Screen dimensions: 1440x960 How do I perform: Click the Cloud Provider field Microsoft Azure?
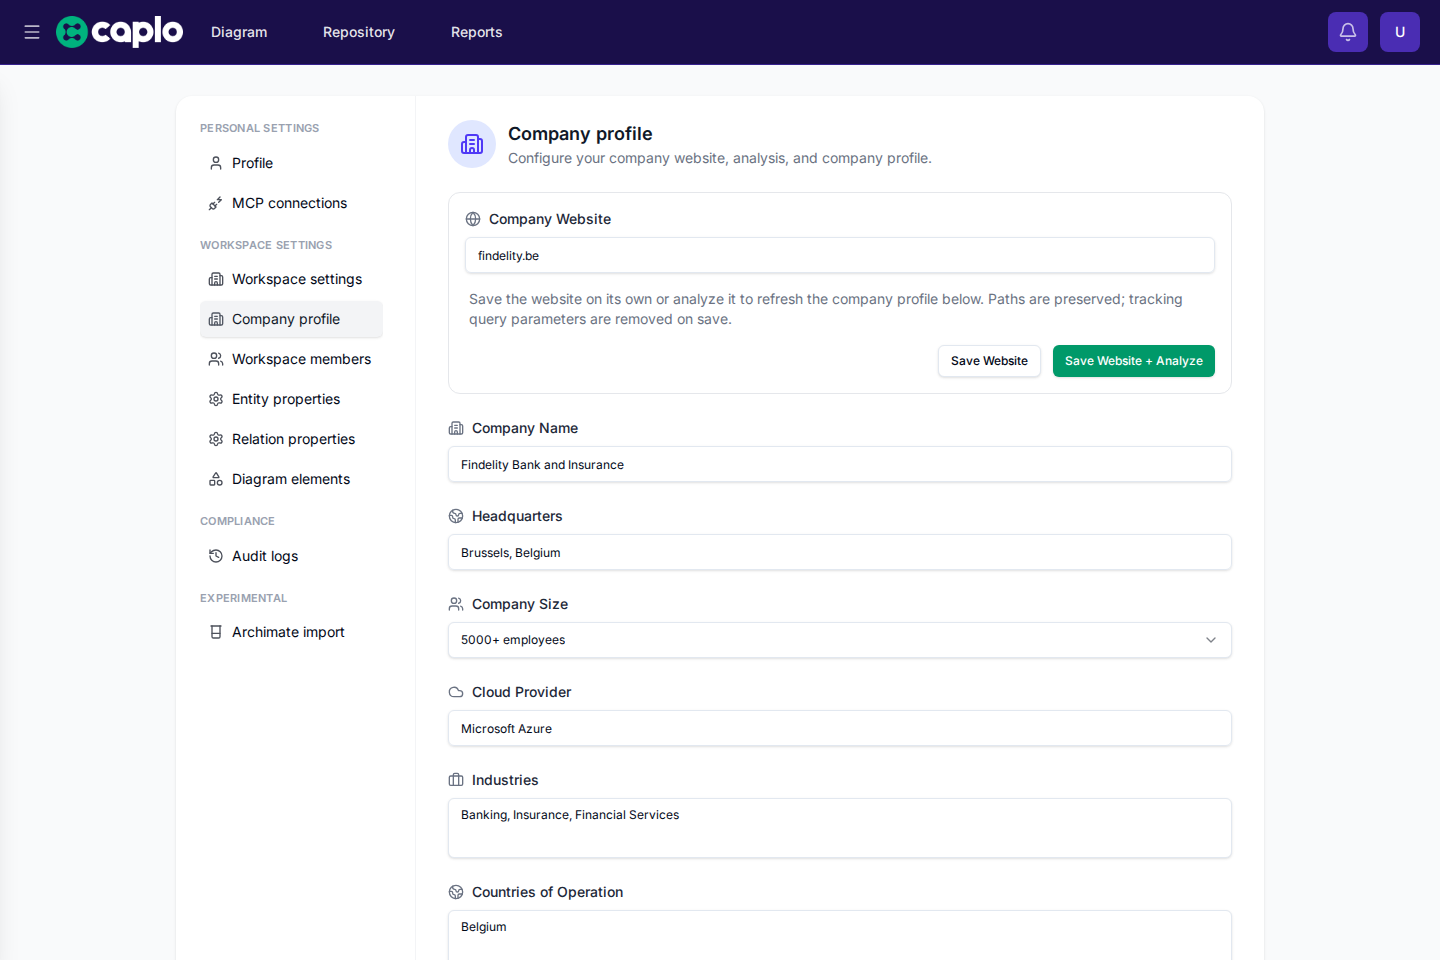[x=840, y=728]
